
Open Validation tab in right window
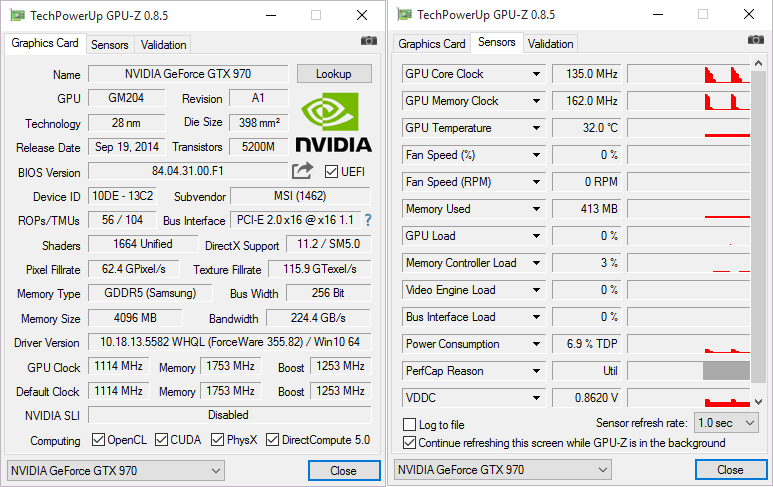pyautogui.click(x=550, y=44)
